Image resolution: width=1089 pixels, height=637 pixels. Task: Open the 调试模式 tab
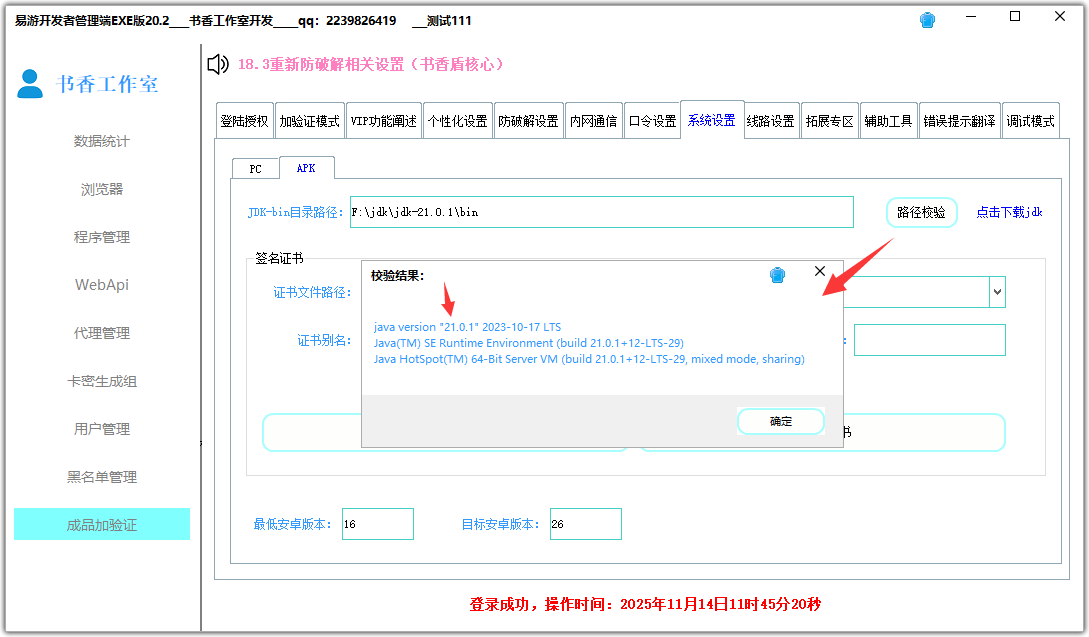pyautogui.click(x=1029, y=119)
